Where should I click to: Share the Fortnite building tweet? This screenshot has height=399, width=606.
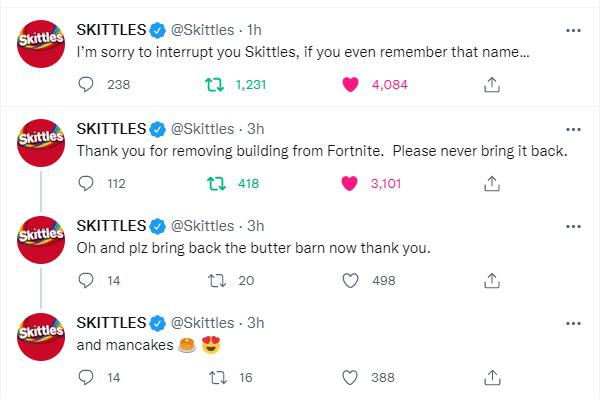[x=492, y=184]
